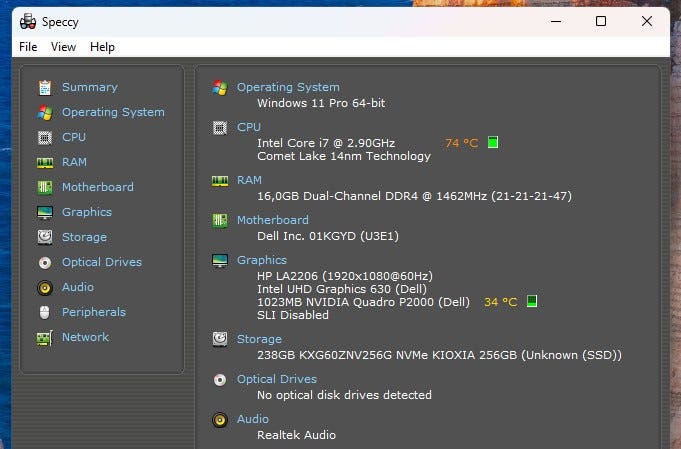Click the CPU heading link in summary
Screen dimensions: 681x449
click(x=249, y=127)
